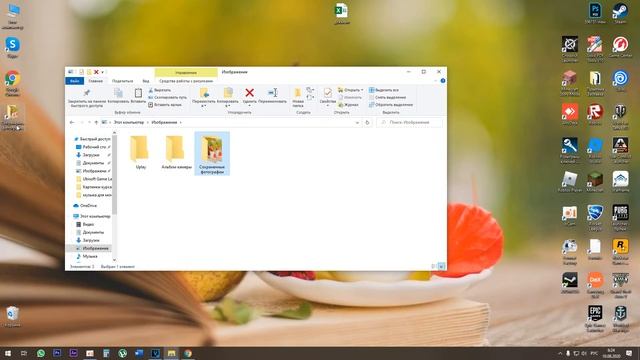640x360 pixels.
Task: Click the Excel file icon on the desktop
Action: pyautogui.click(x=341, y=13)
